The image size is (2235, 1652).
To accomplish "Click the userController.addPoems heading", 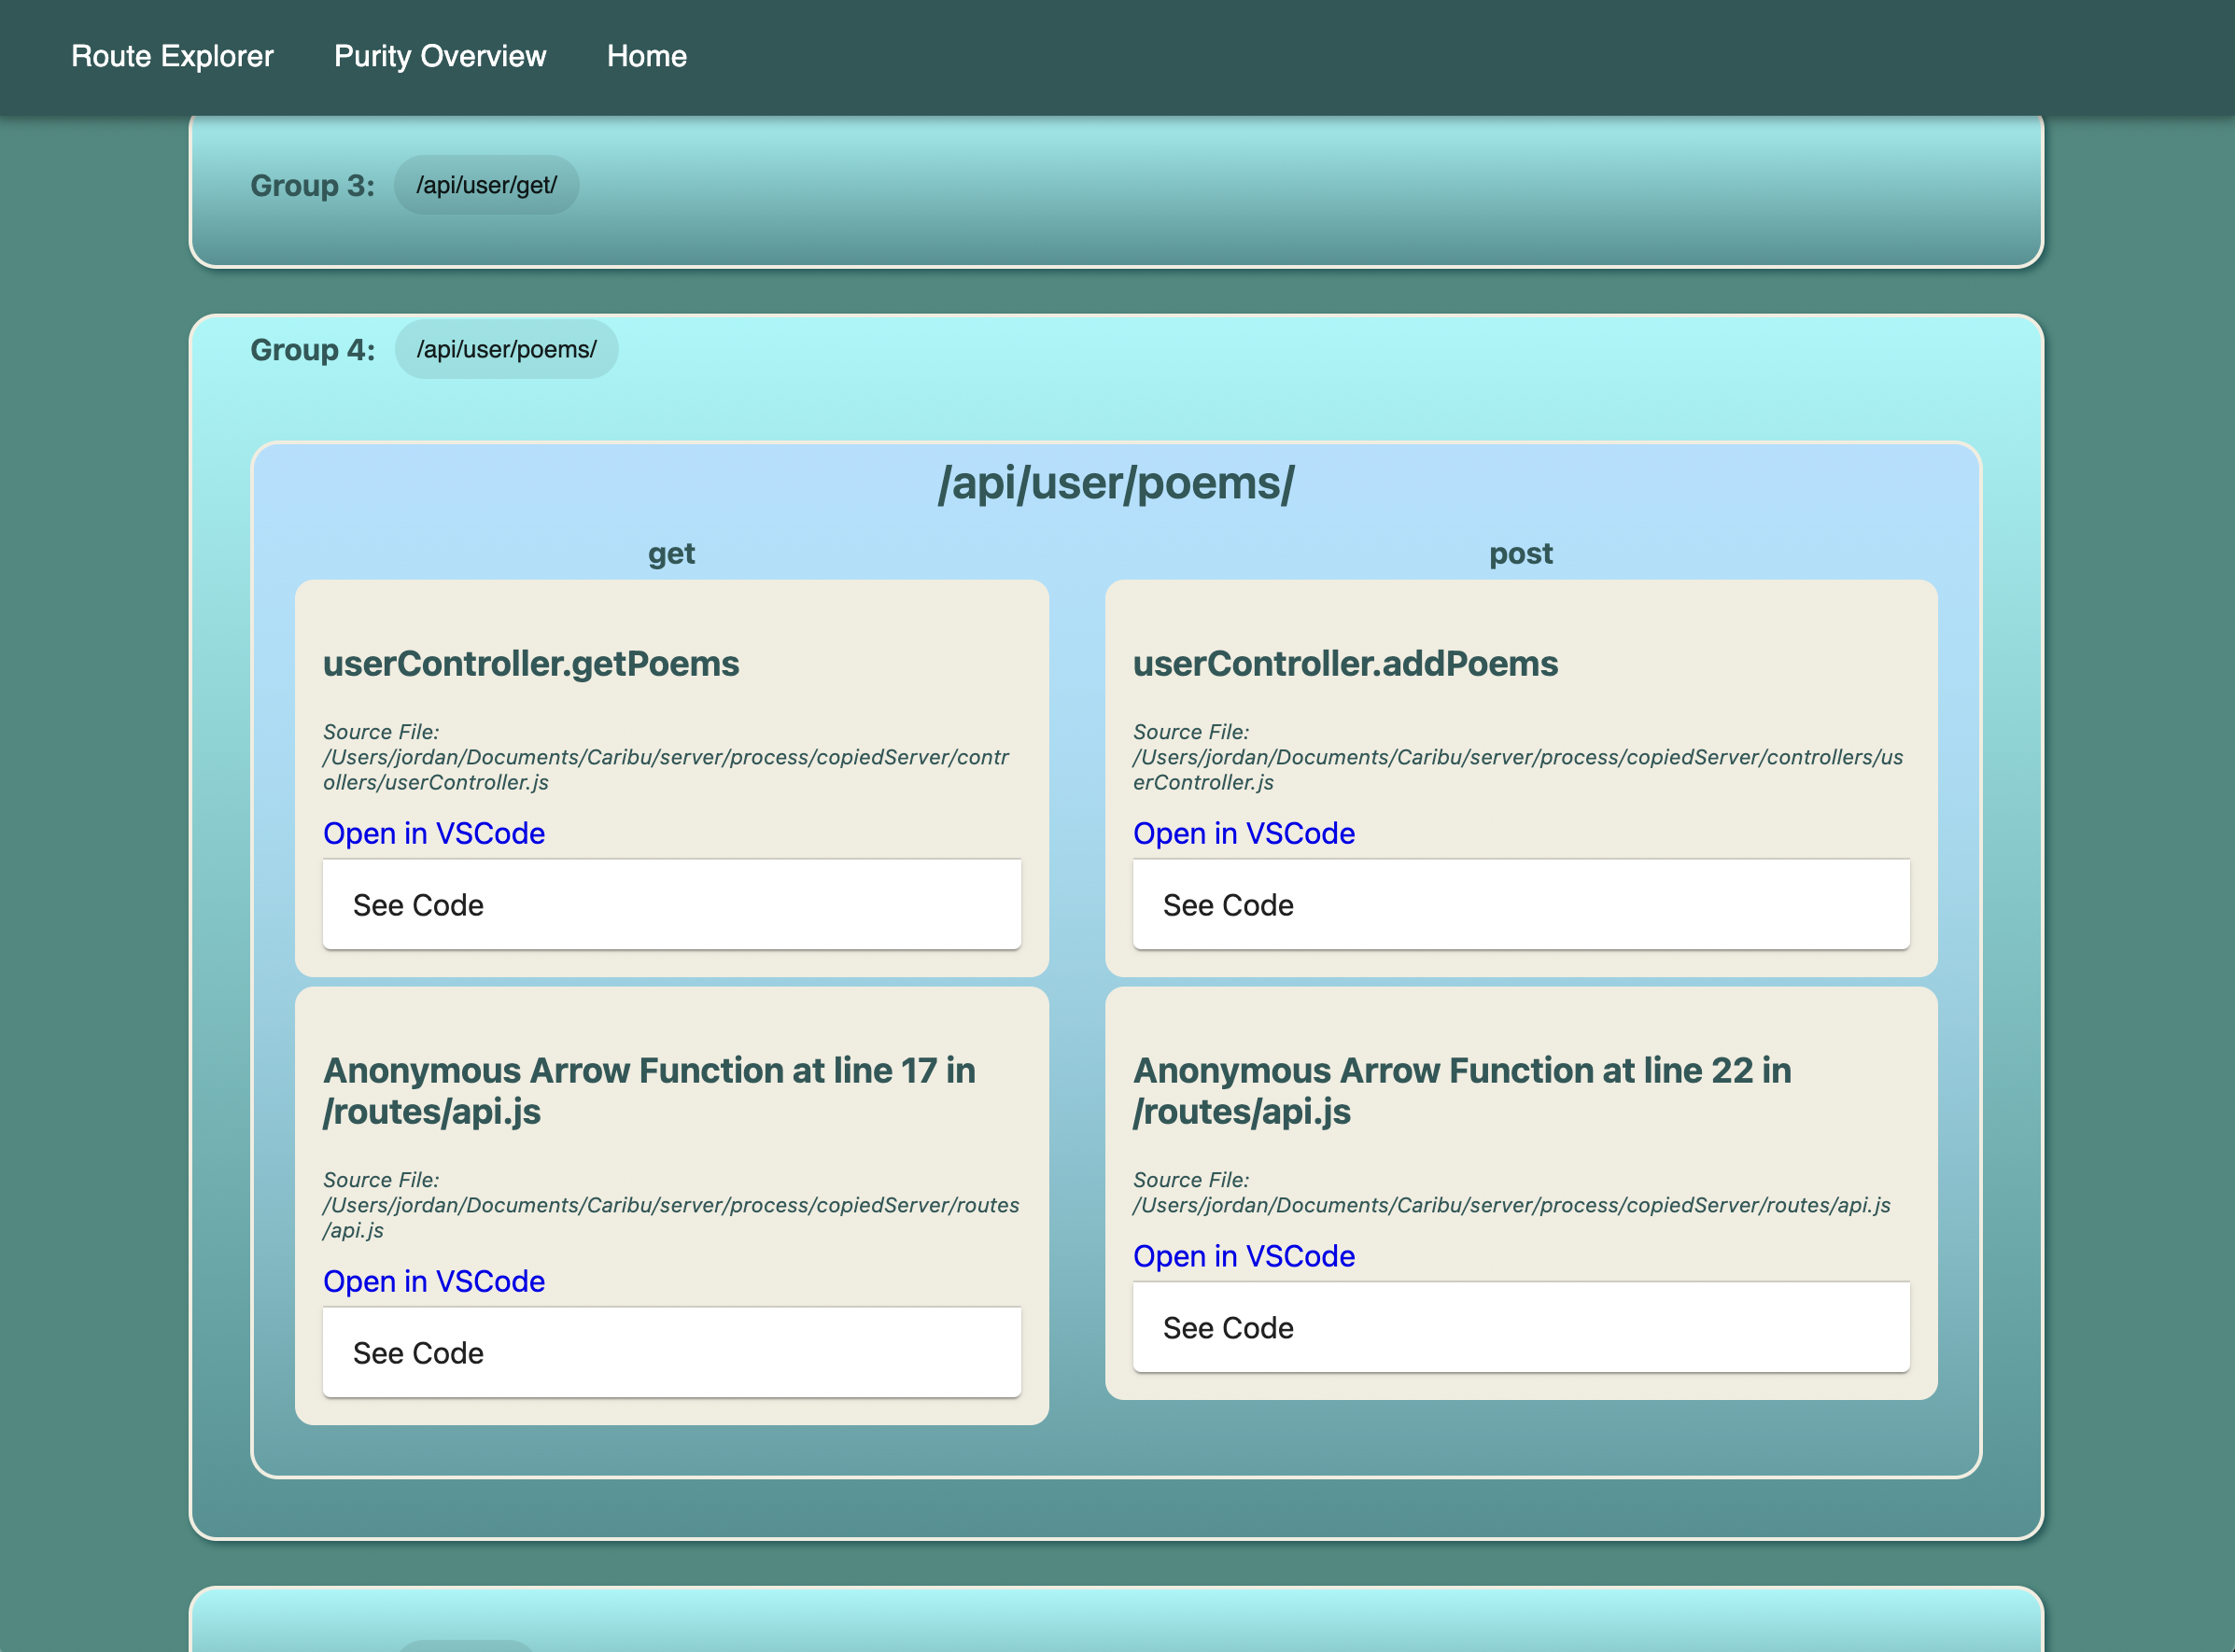I will pyautogui.click(x=1345, y=663).
